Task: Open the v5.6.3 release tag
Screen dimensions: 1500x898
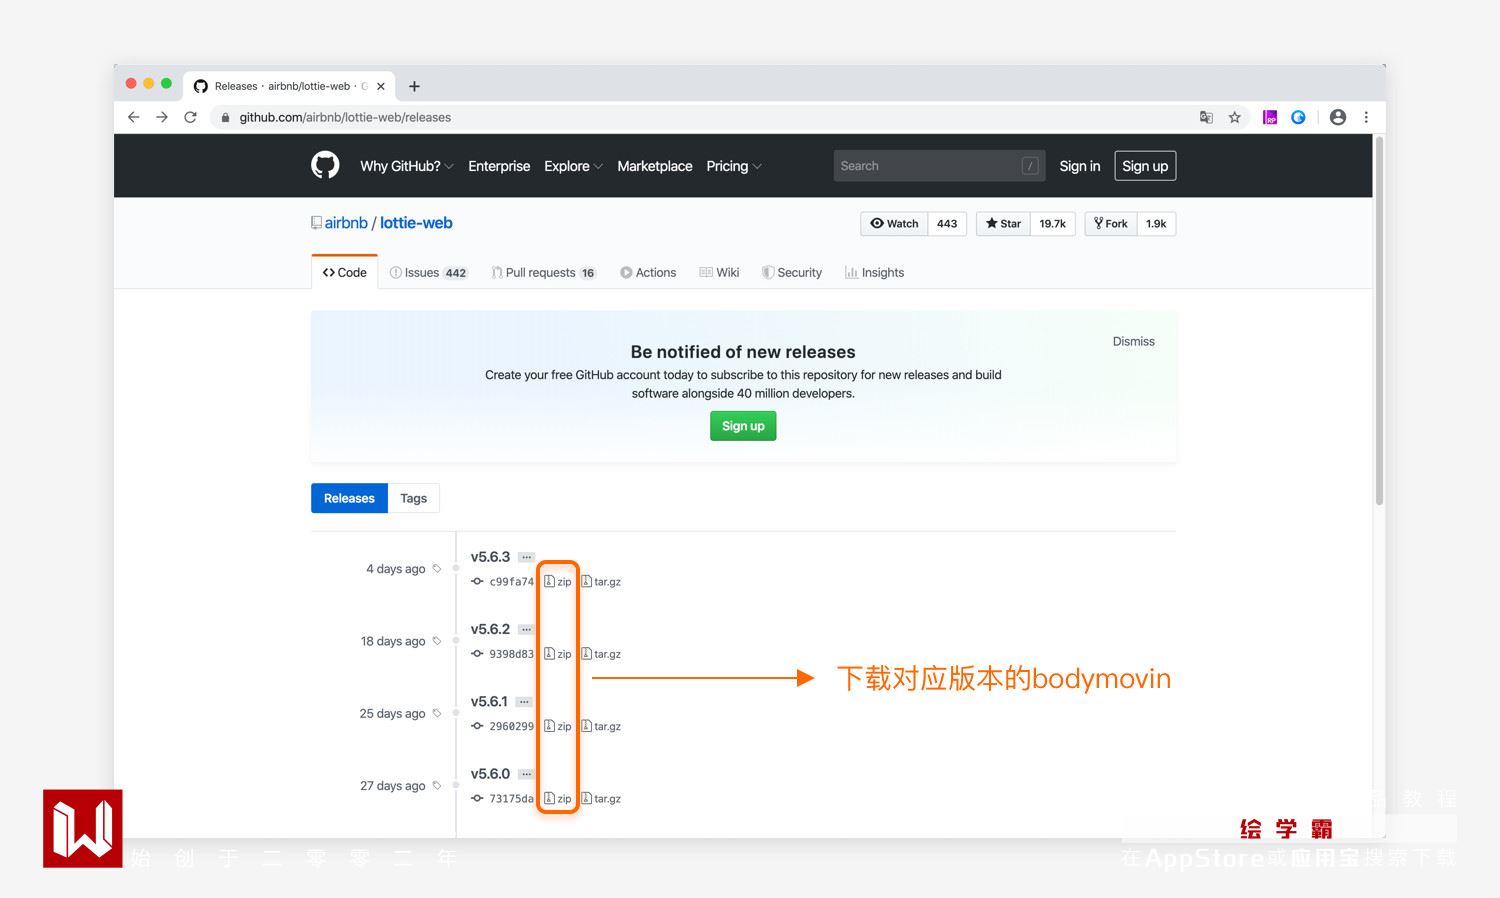Action: coord(490,557)
